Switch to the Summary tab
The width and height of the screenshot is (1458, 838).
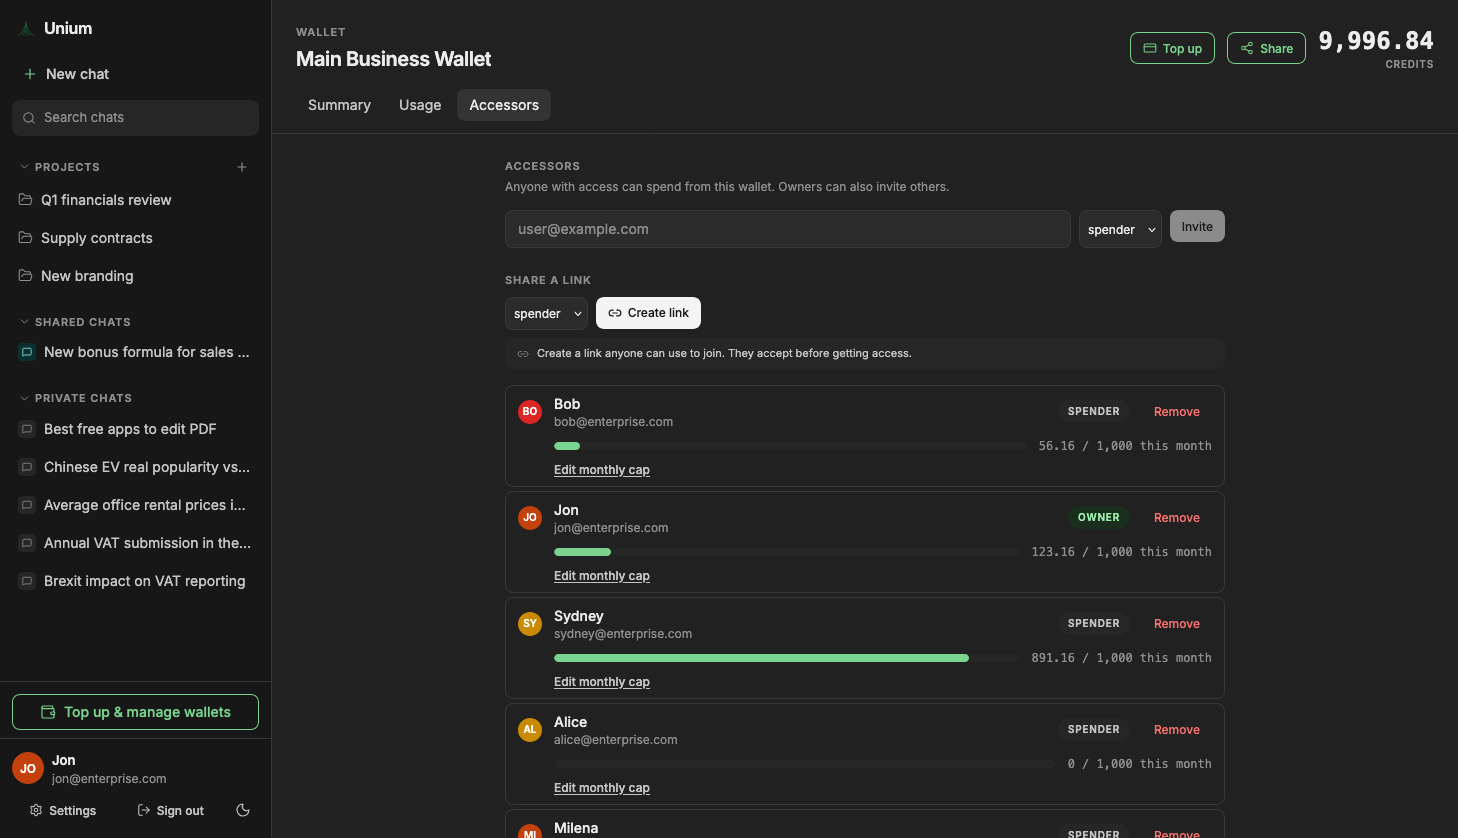point(339,105)
